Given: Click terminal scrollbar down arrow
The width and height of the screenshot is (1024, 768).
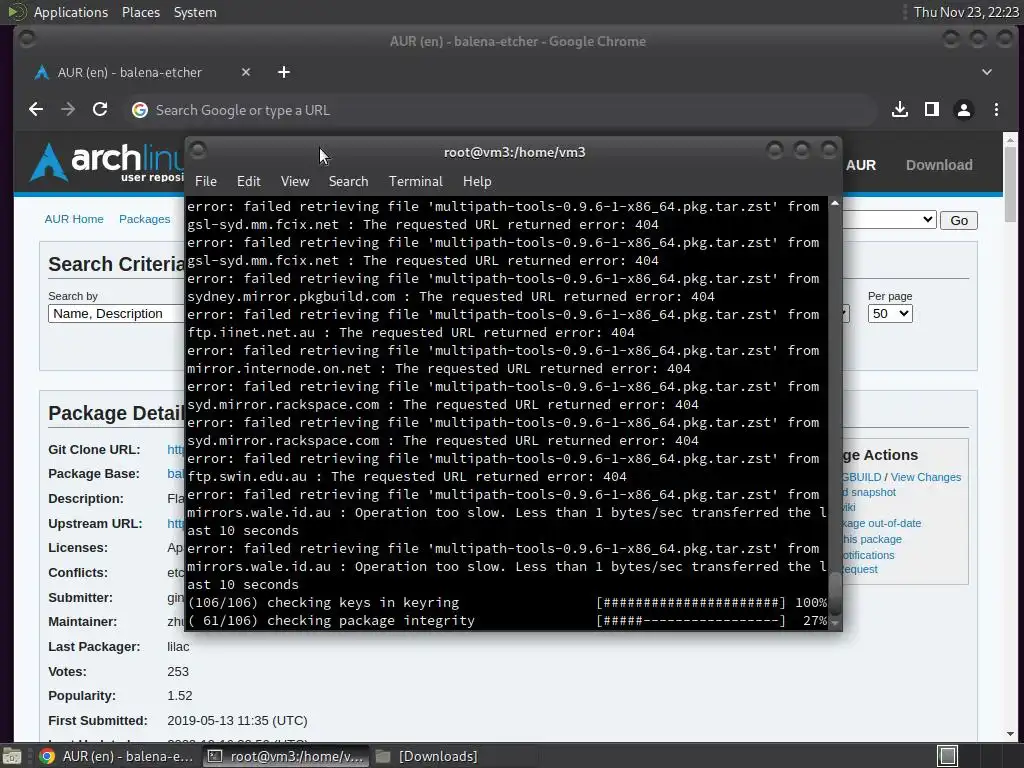Looking at the screenshot, I should click(835, 622).
